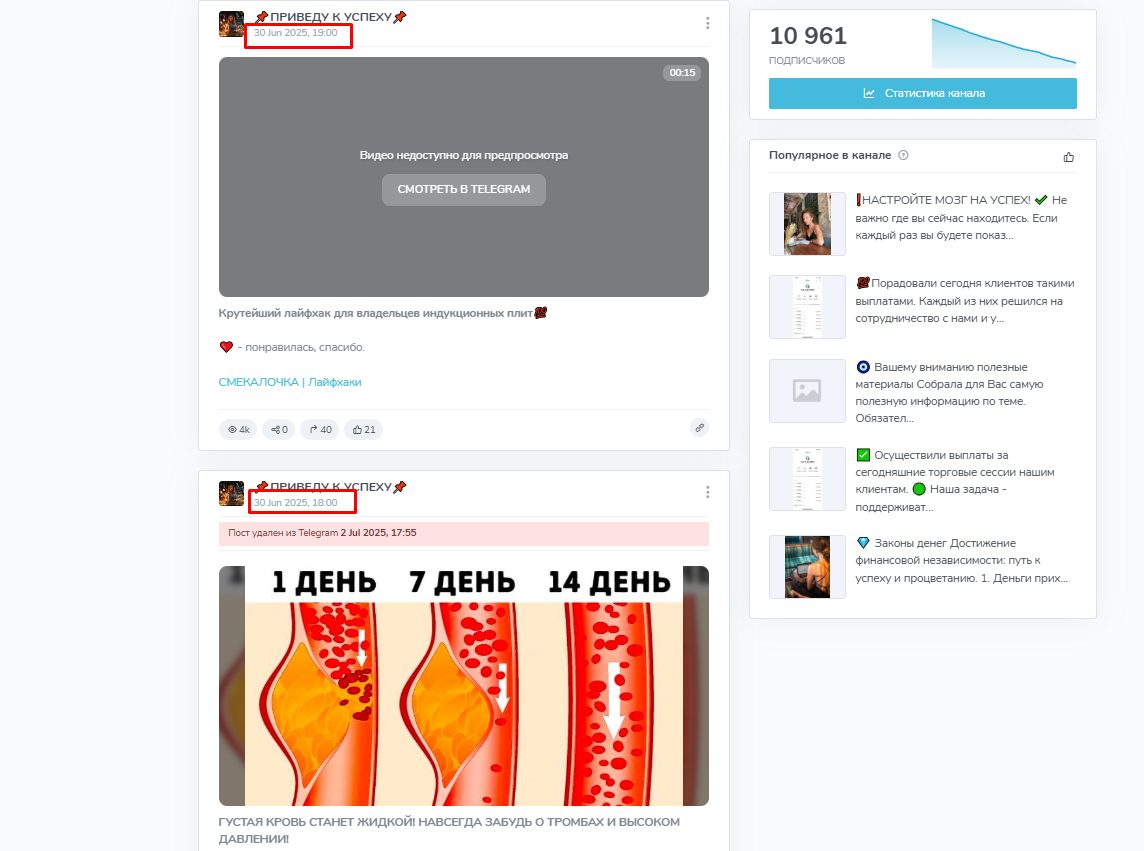Copy the 19:00 post's link icon
This screenshot has height=851, width=1144.
click(699, 428)
